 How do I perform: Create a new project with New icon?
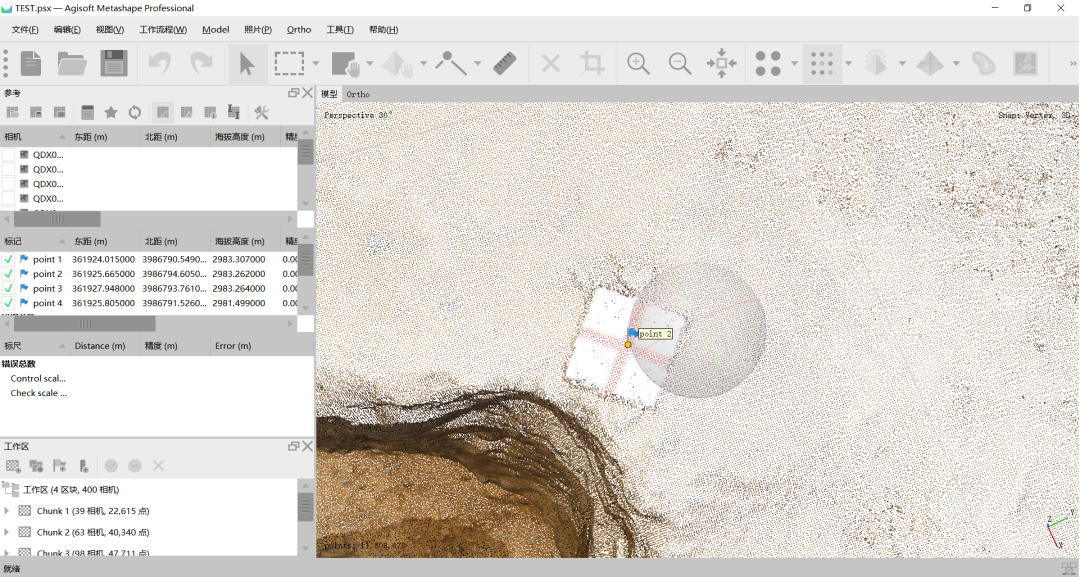[31, 63]
